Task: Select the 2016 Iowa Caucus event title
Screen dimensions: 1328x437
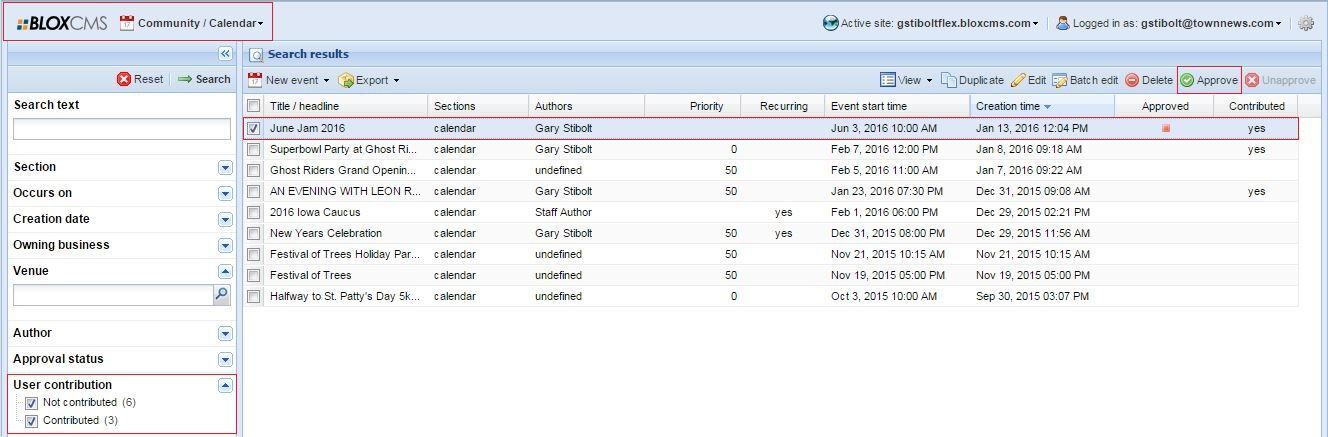Action: (315, 212)
